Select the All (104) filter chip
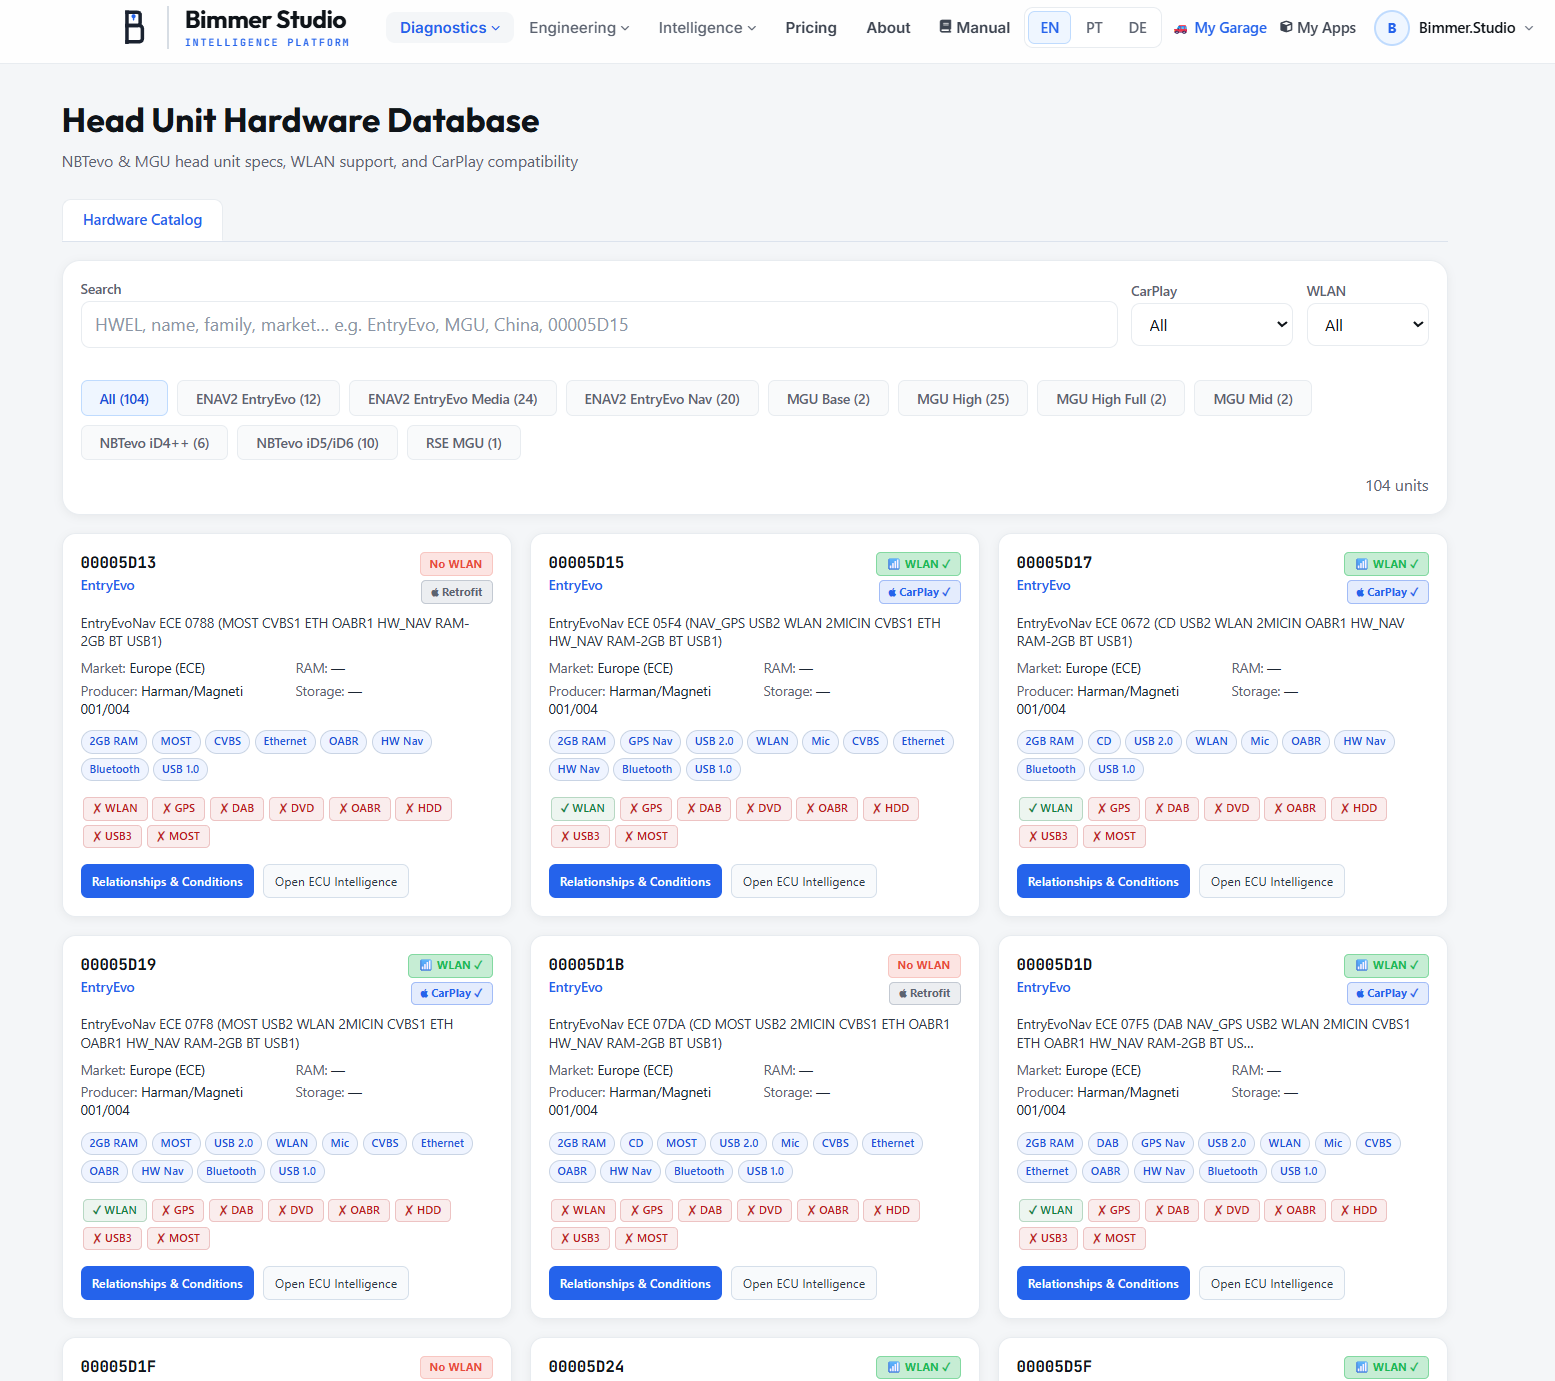The width and height of the screenshot is (1555, 1381). pyautogui.click(x=125, y=399)
